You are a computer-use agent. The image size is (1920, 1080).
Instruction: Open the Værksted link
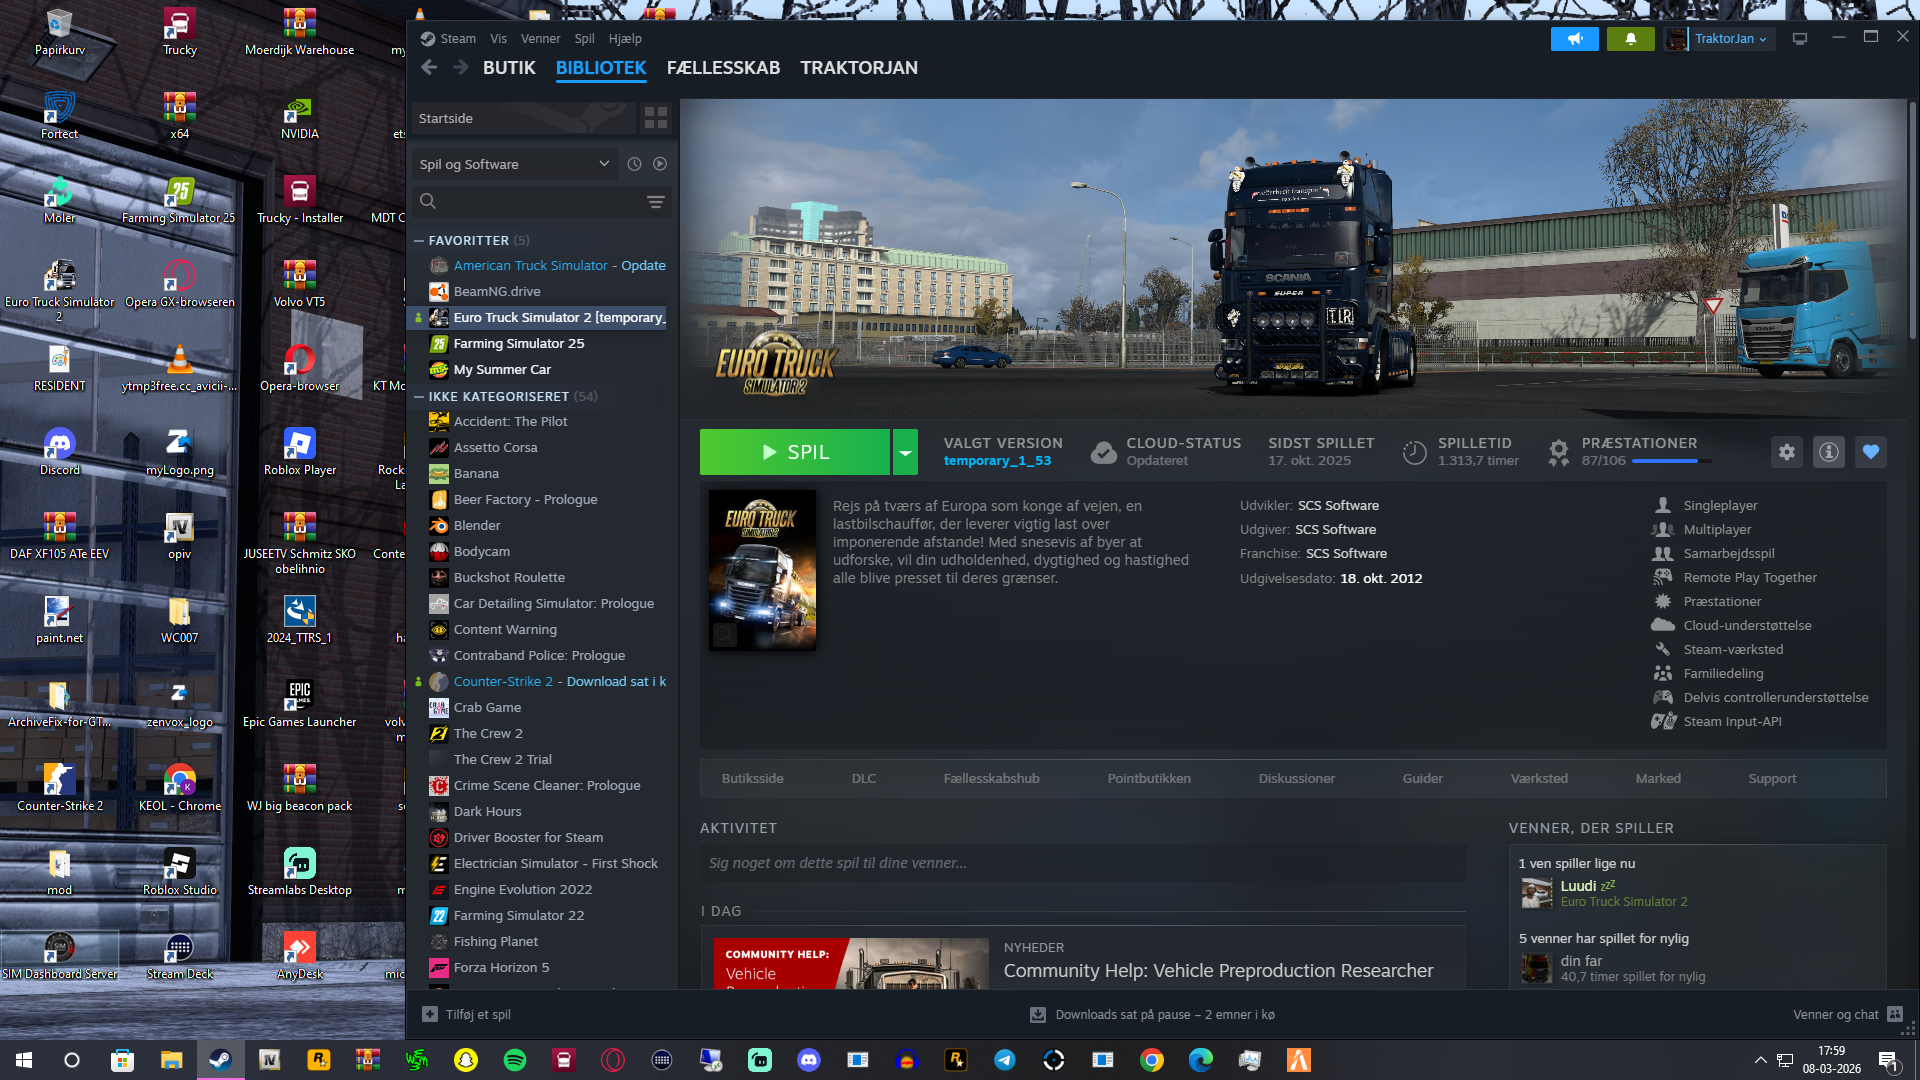1538,778
